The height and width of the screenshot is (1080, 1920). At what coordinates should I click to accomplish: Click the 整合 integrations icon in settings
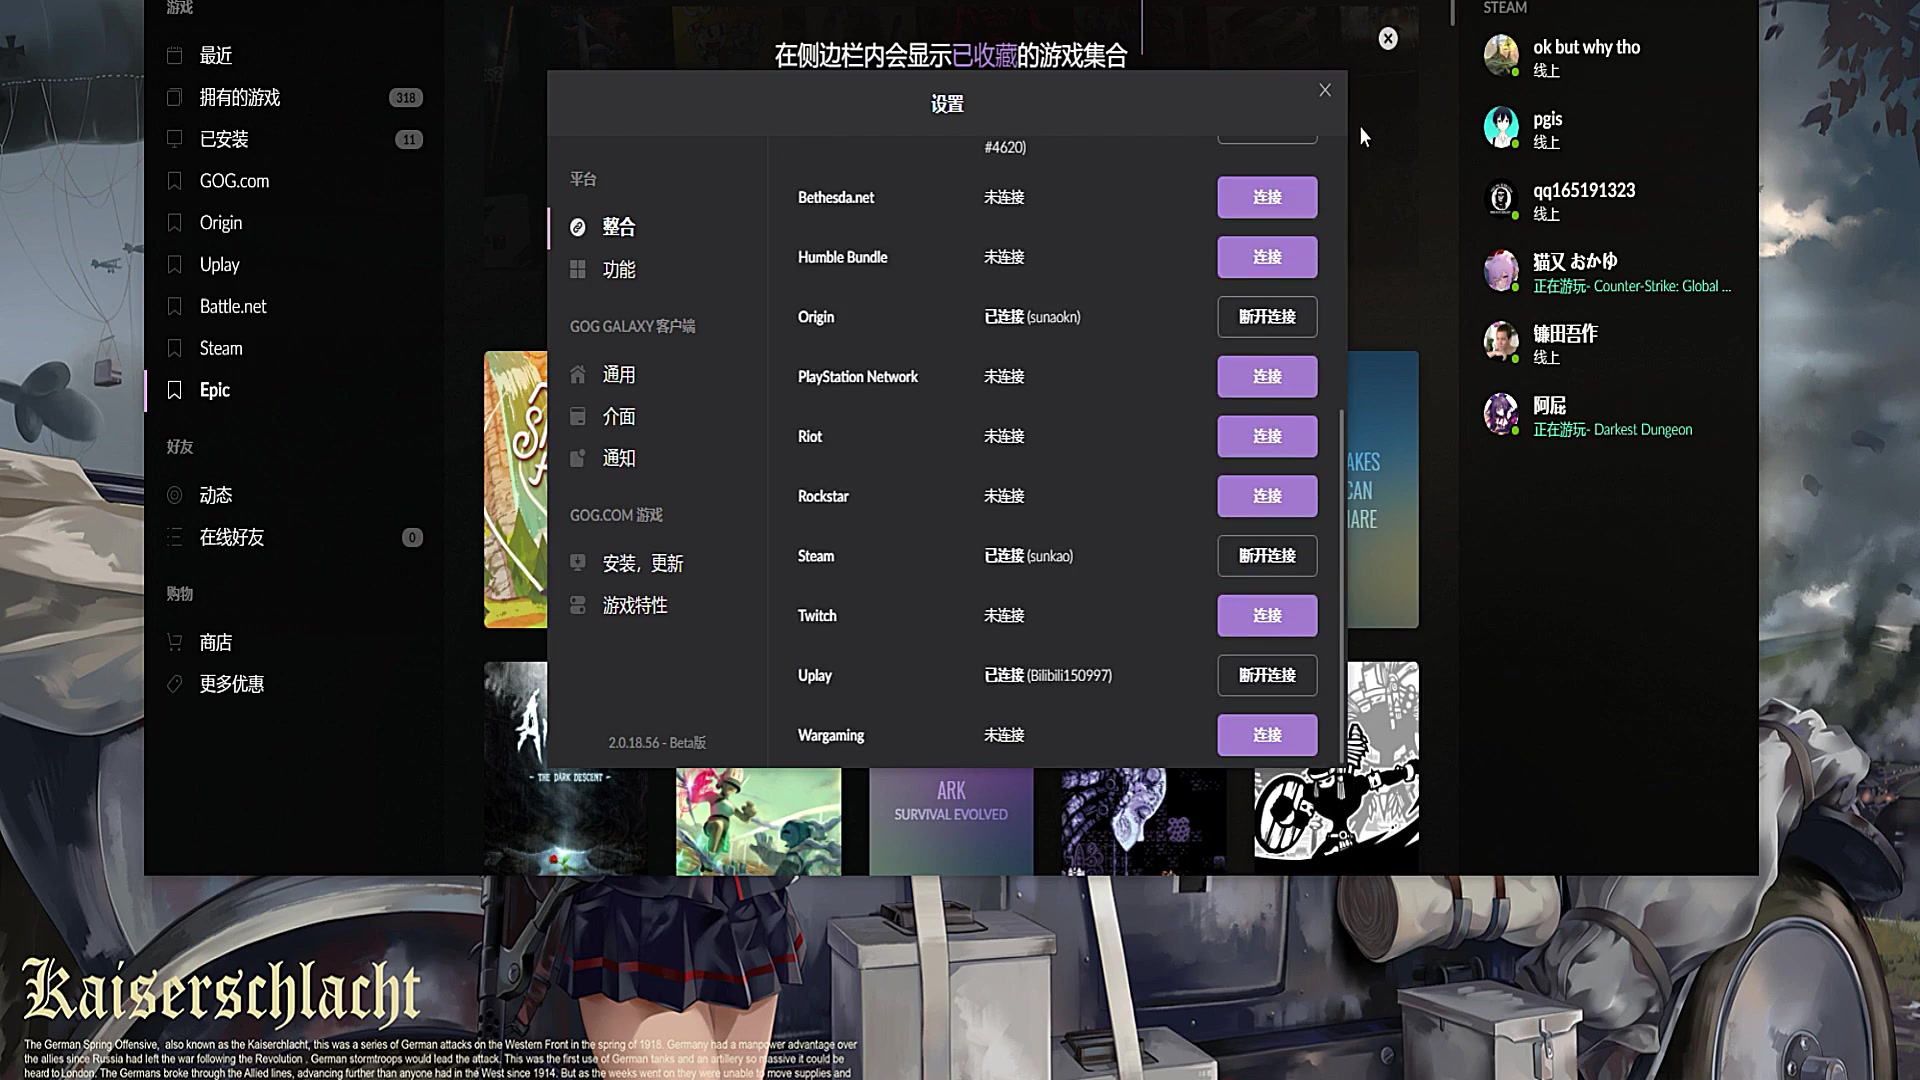(578, 227)
